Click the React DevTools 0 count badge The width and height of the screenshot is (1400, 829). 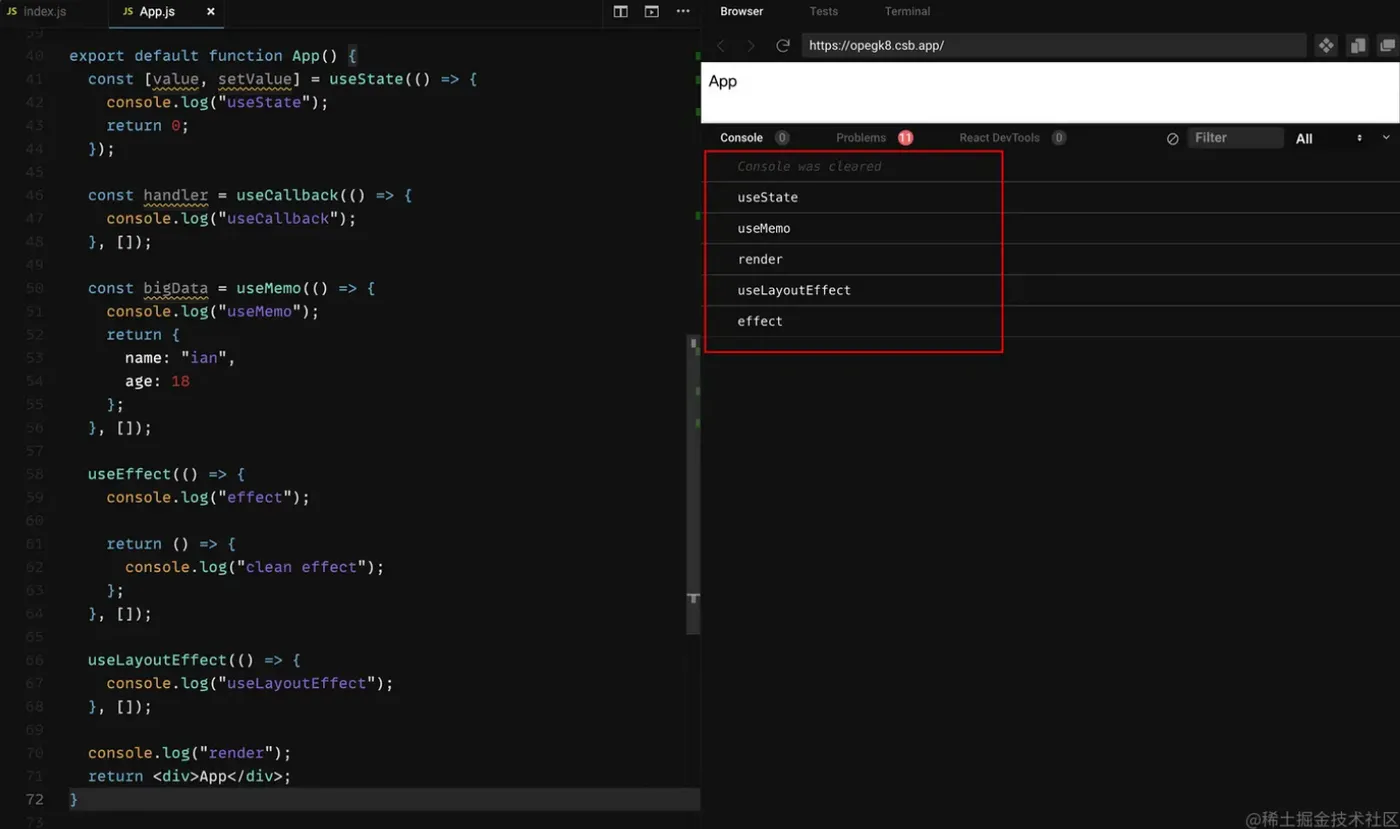(1059, 138)
